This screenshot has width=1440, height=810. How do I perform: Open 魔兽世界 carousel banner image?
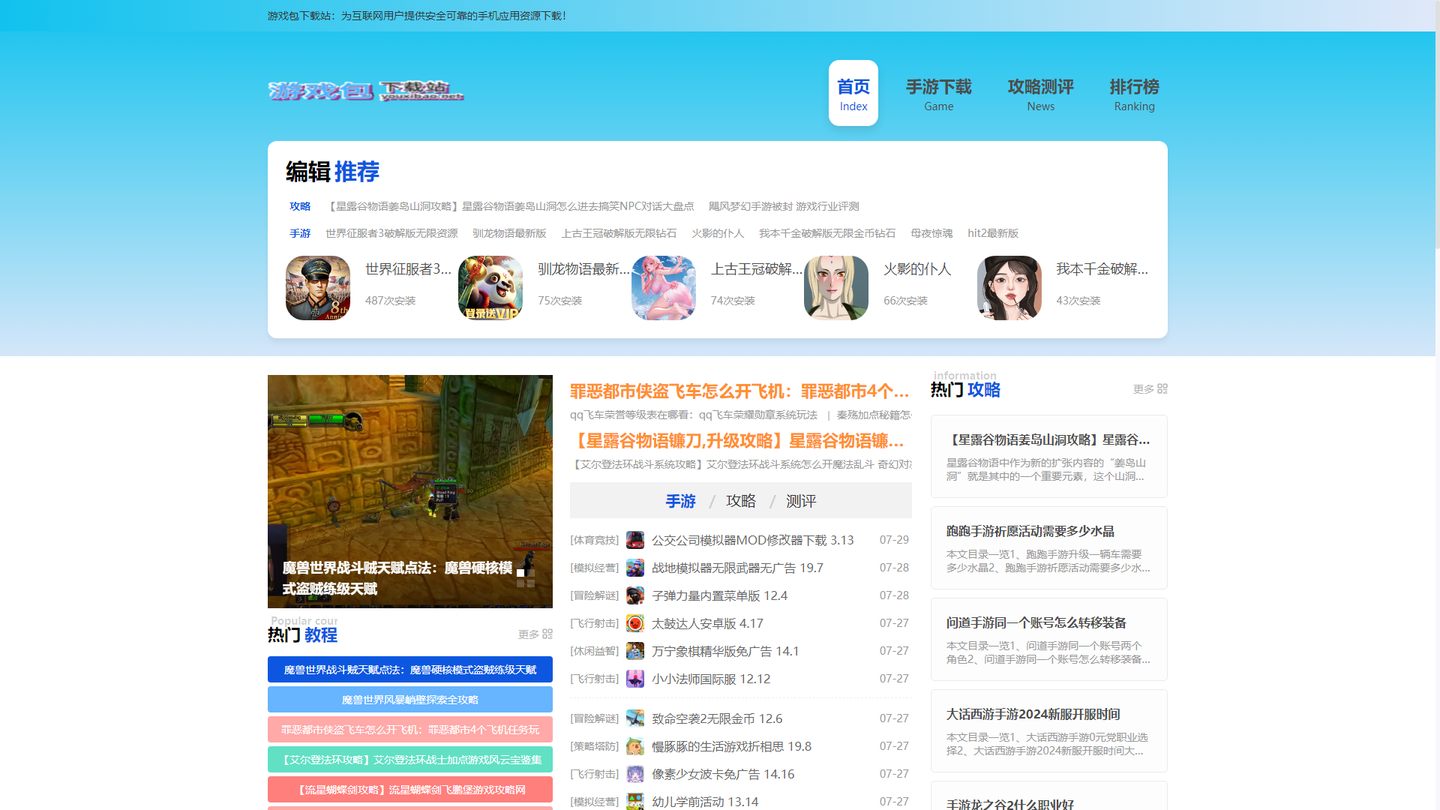[410, 491]
